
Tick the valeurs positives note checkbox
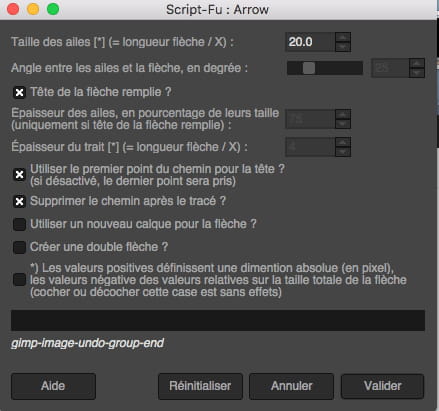19,279
